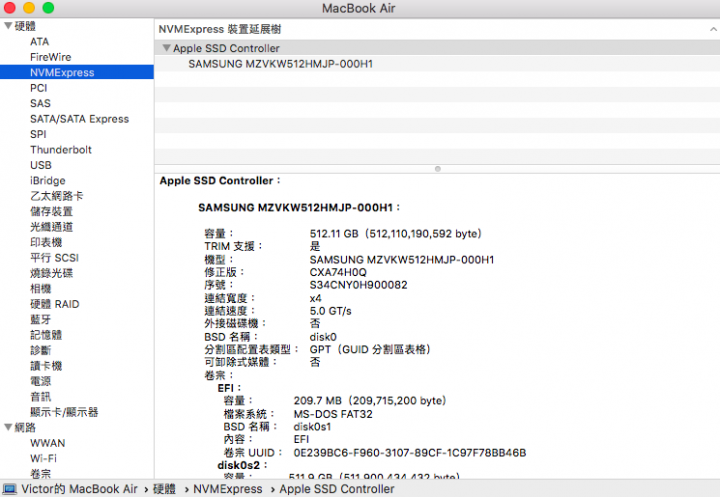The width and height of the screenshot is (720, 497).
Task: Click the MS-DOS FAT32 file system value
Action: pos(333,414)
